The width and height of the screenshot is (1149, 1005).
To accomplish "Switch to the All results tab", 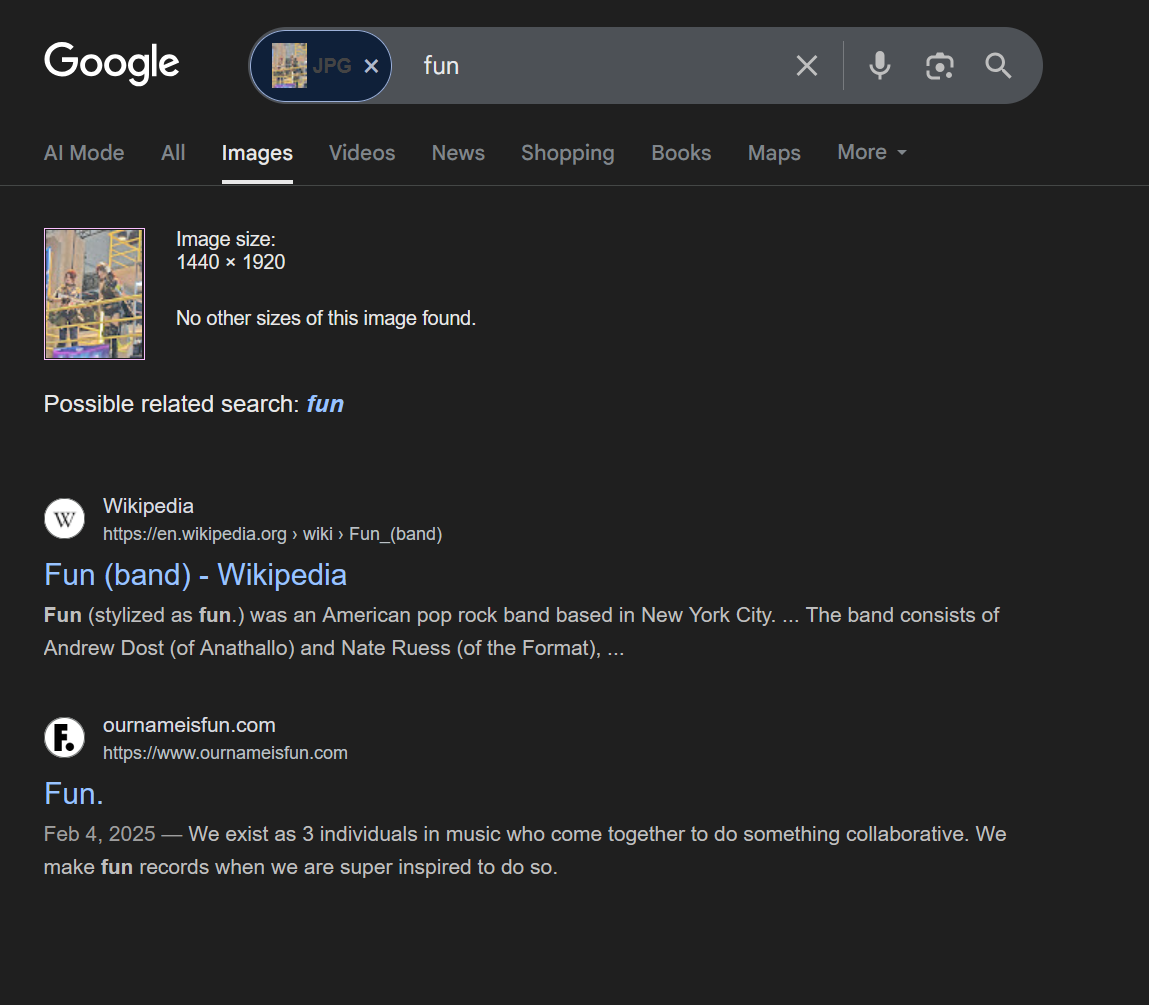I will click(173, 152).
